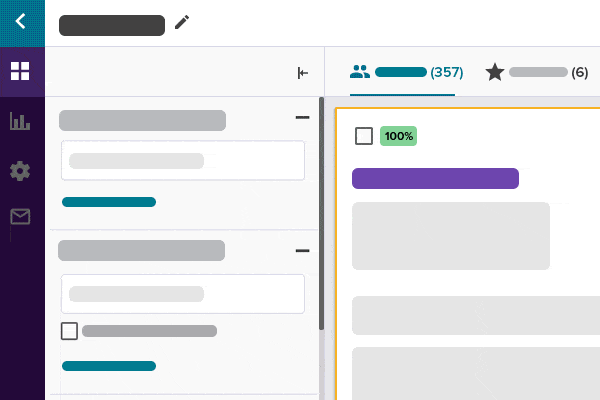
Task: Click the teal link in first filter section
Action: 109,202
